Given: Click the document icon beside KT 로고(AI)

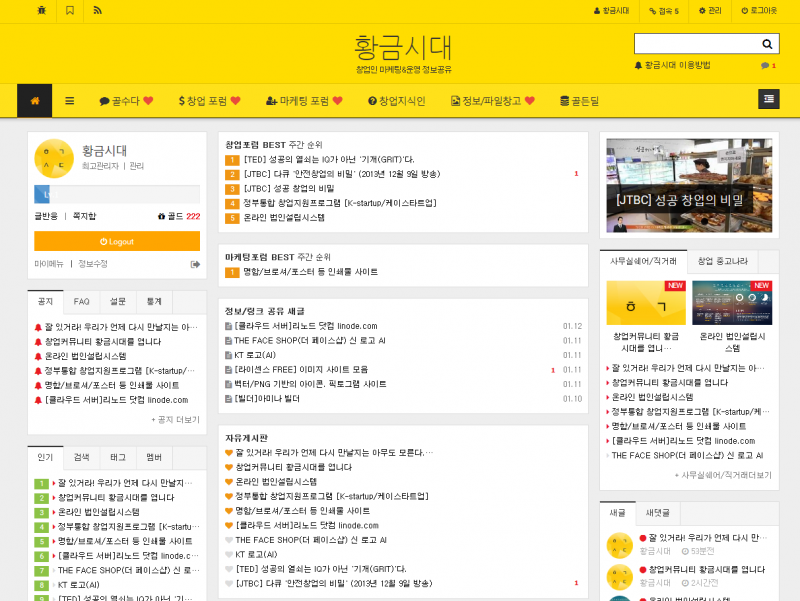Looking at the screenshot, I should point(229,355).
